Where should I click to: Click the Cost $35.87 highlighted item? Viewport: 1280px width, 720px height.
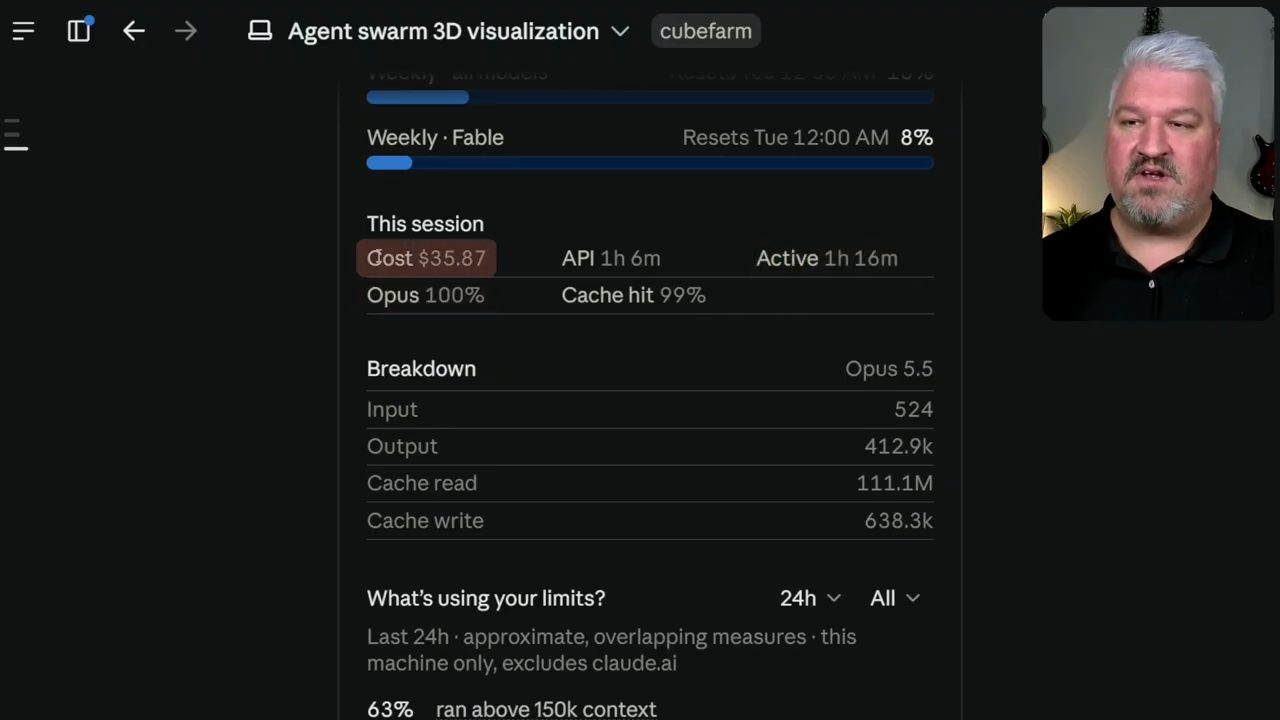(x=426, y=258)
